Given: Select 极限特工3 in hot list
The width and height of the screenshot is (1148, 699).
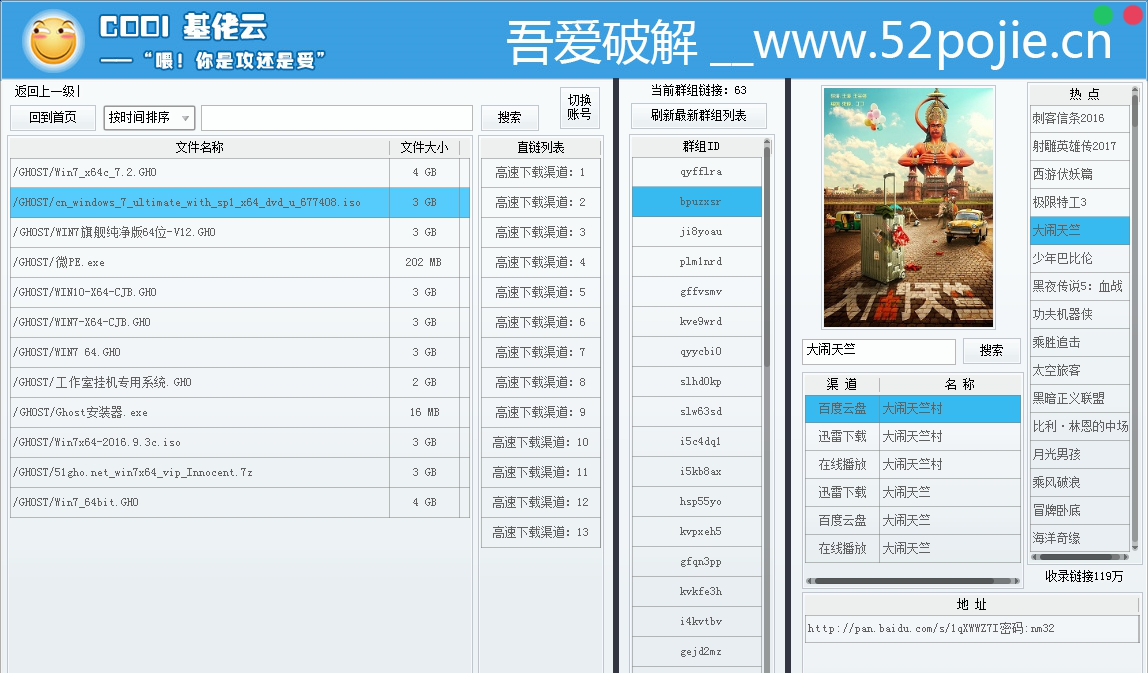Looking at the screenshot, I should point(1079,203).
